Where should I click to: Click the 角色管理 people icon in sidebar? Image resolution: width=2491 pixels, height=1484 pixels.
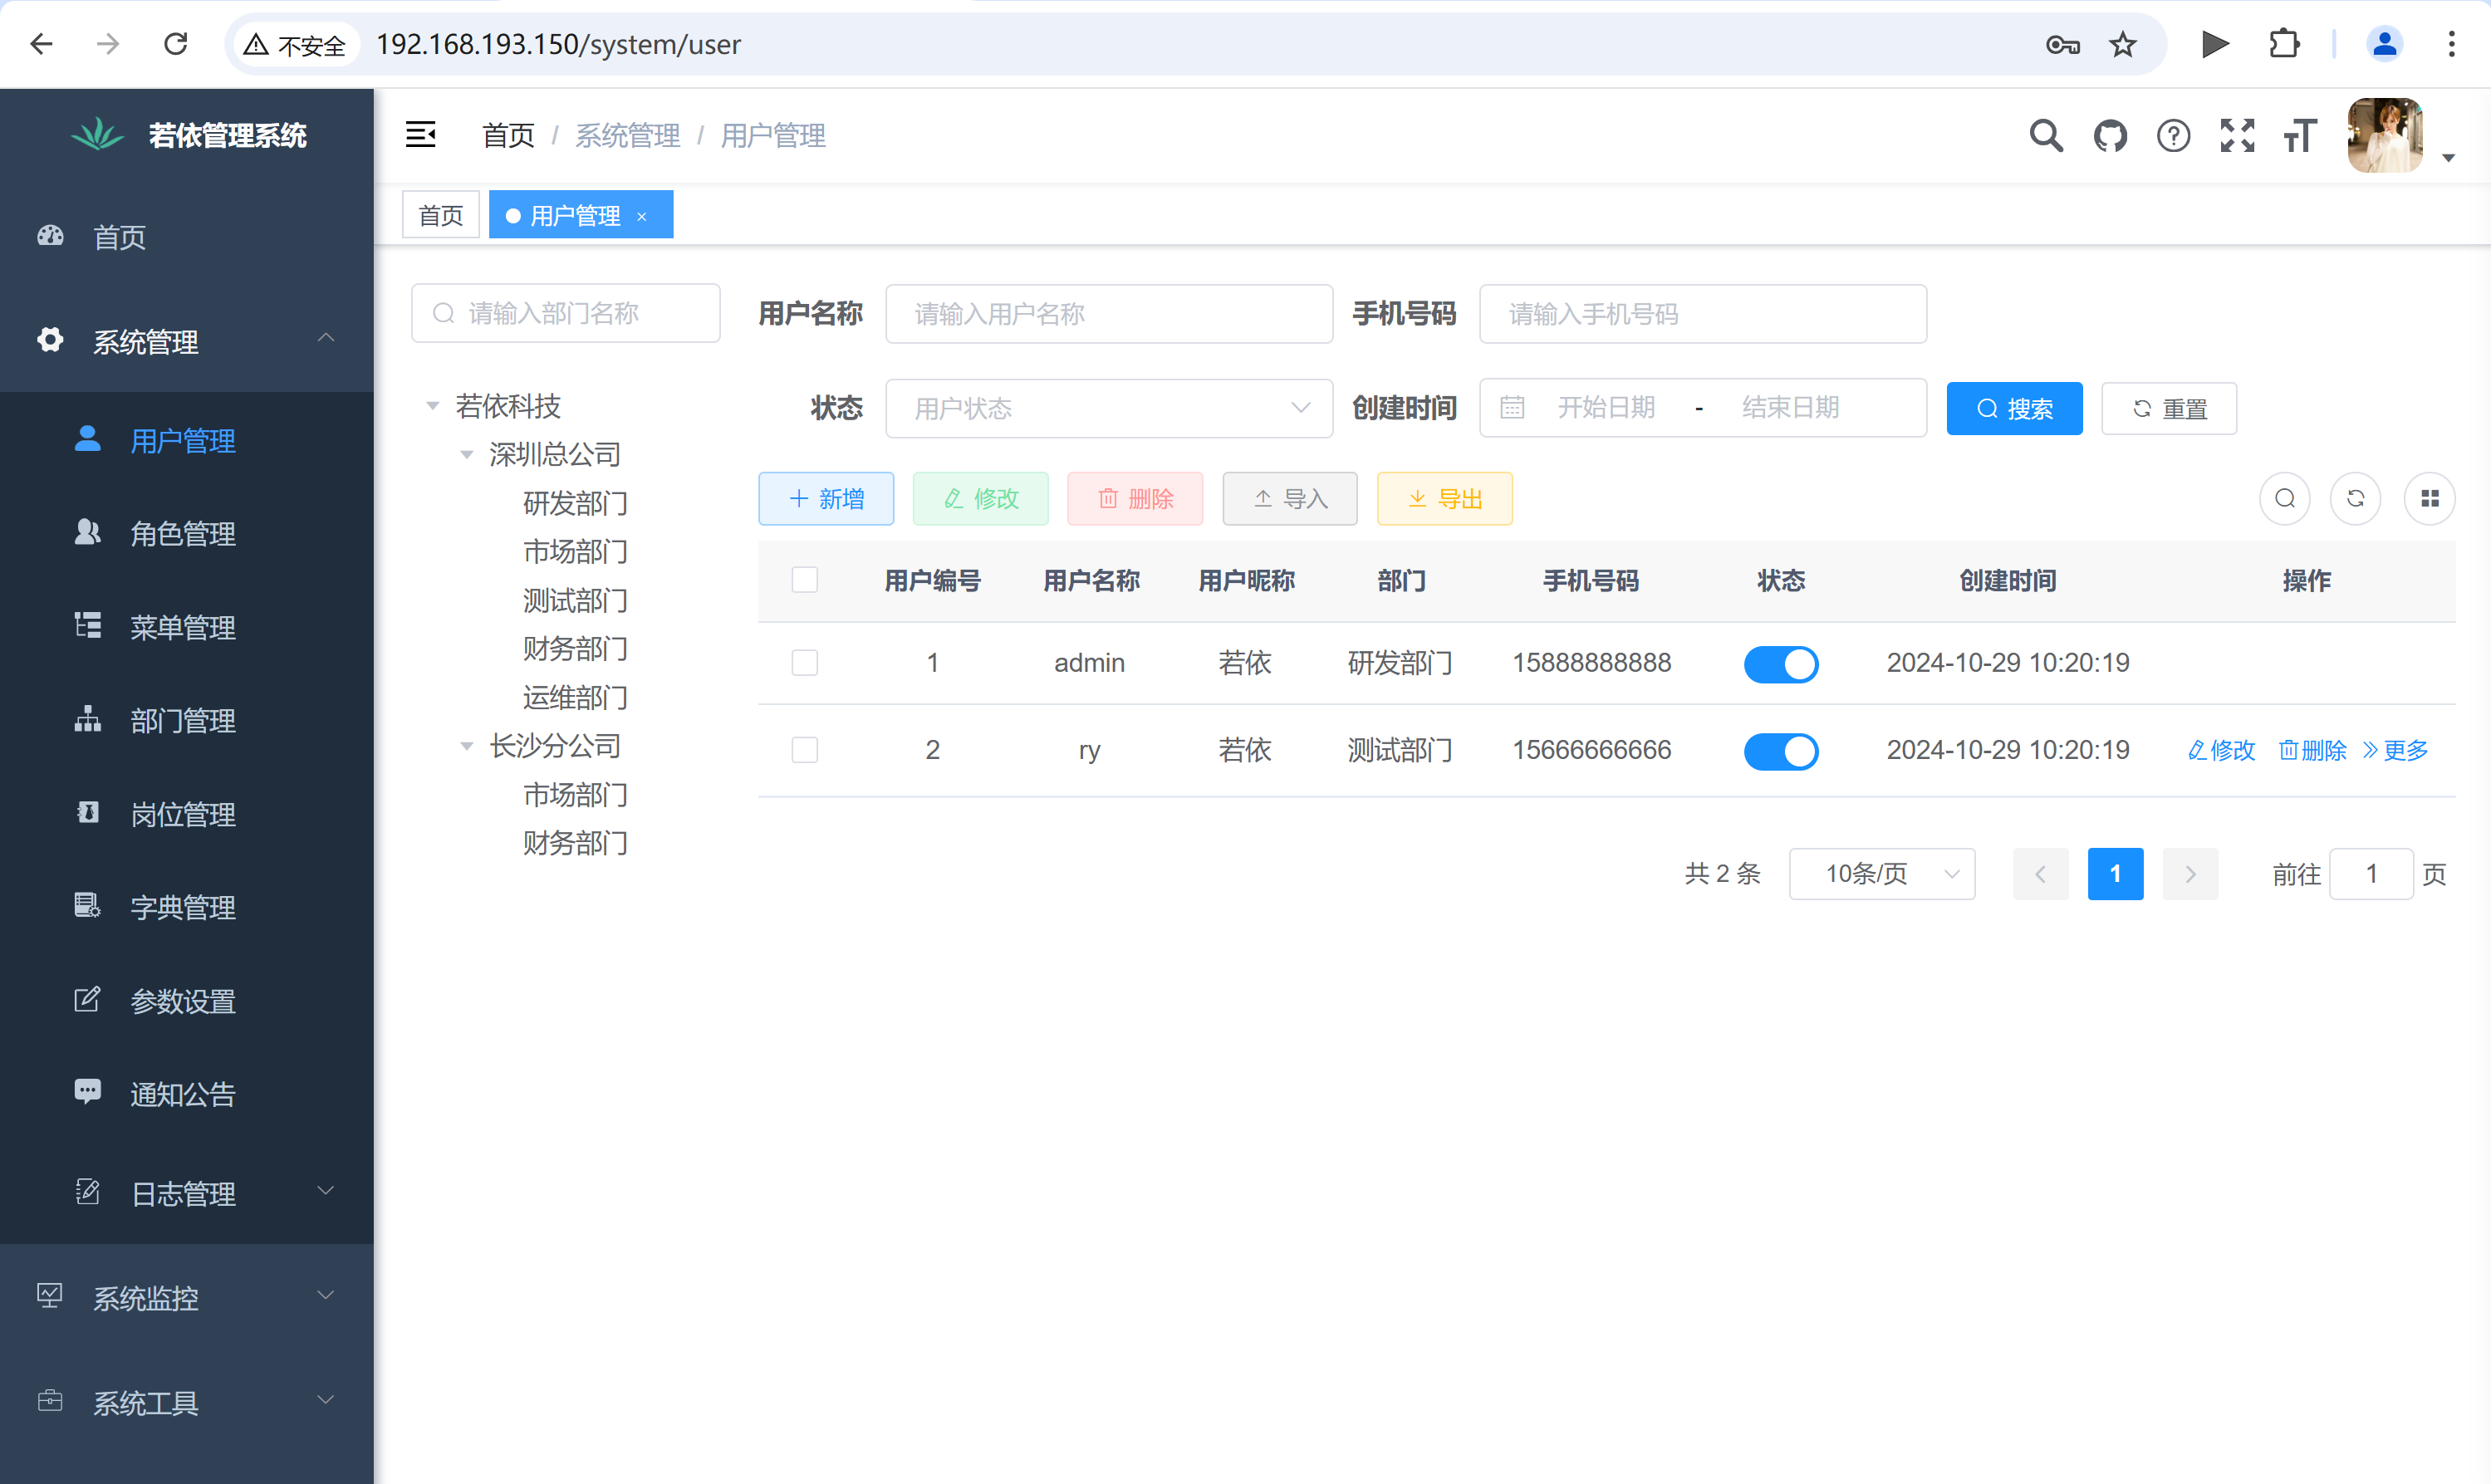(88, 532)
